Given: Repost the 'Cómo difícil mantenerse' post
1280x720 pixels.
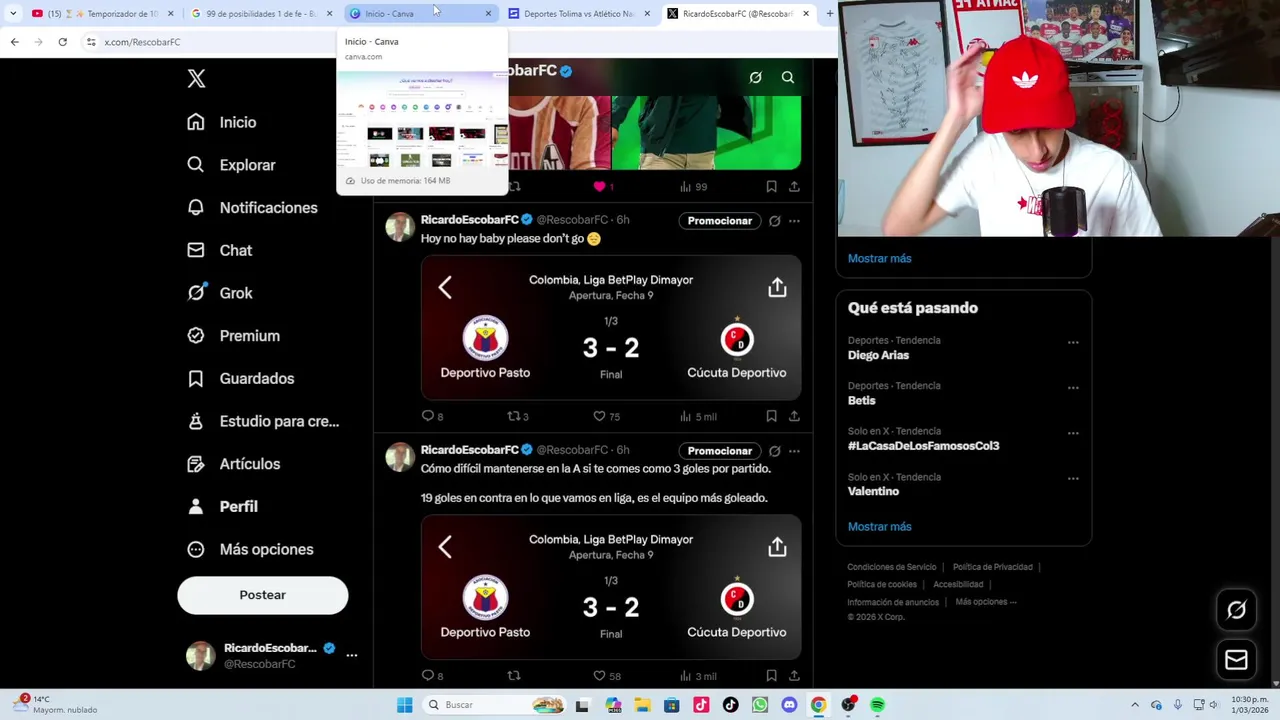Looking at the screenshot, I should (x=514, y=676).
